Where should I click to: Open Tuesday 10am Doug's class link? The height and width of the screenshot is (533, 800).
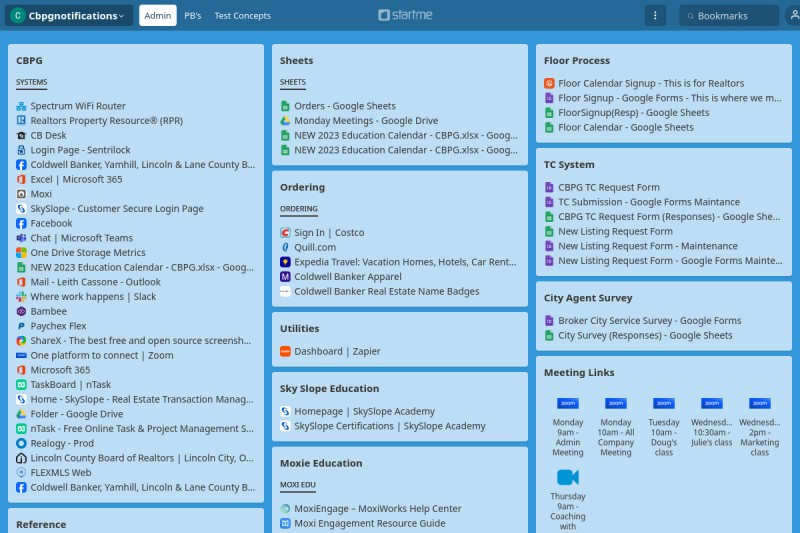pos(664,426)
